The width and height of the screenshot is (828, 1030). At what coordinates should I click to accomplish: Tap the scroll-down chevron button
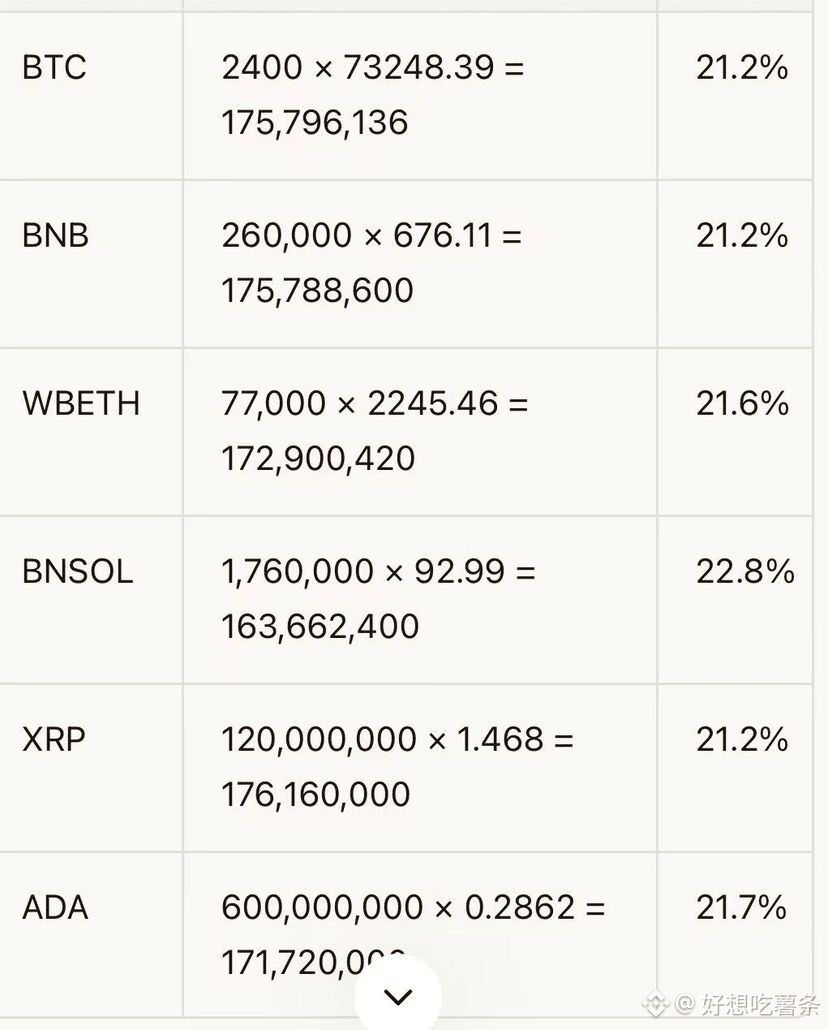coord(398,996)
